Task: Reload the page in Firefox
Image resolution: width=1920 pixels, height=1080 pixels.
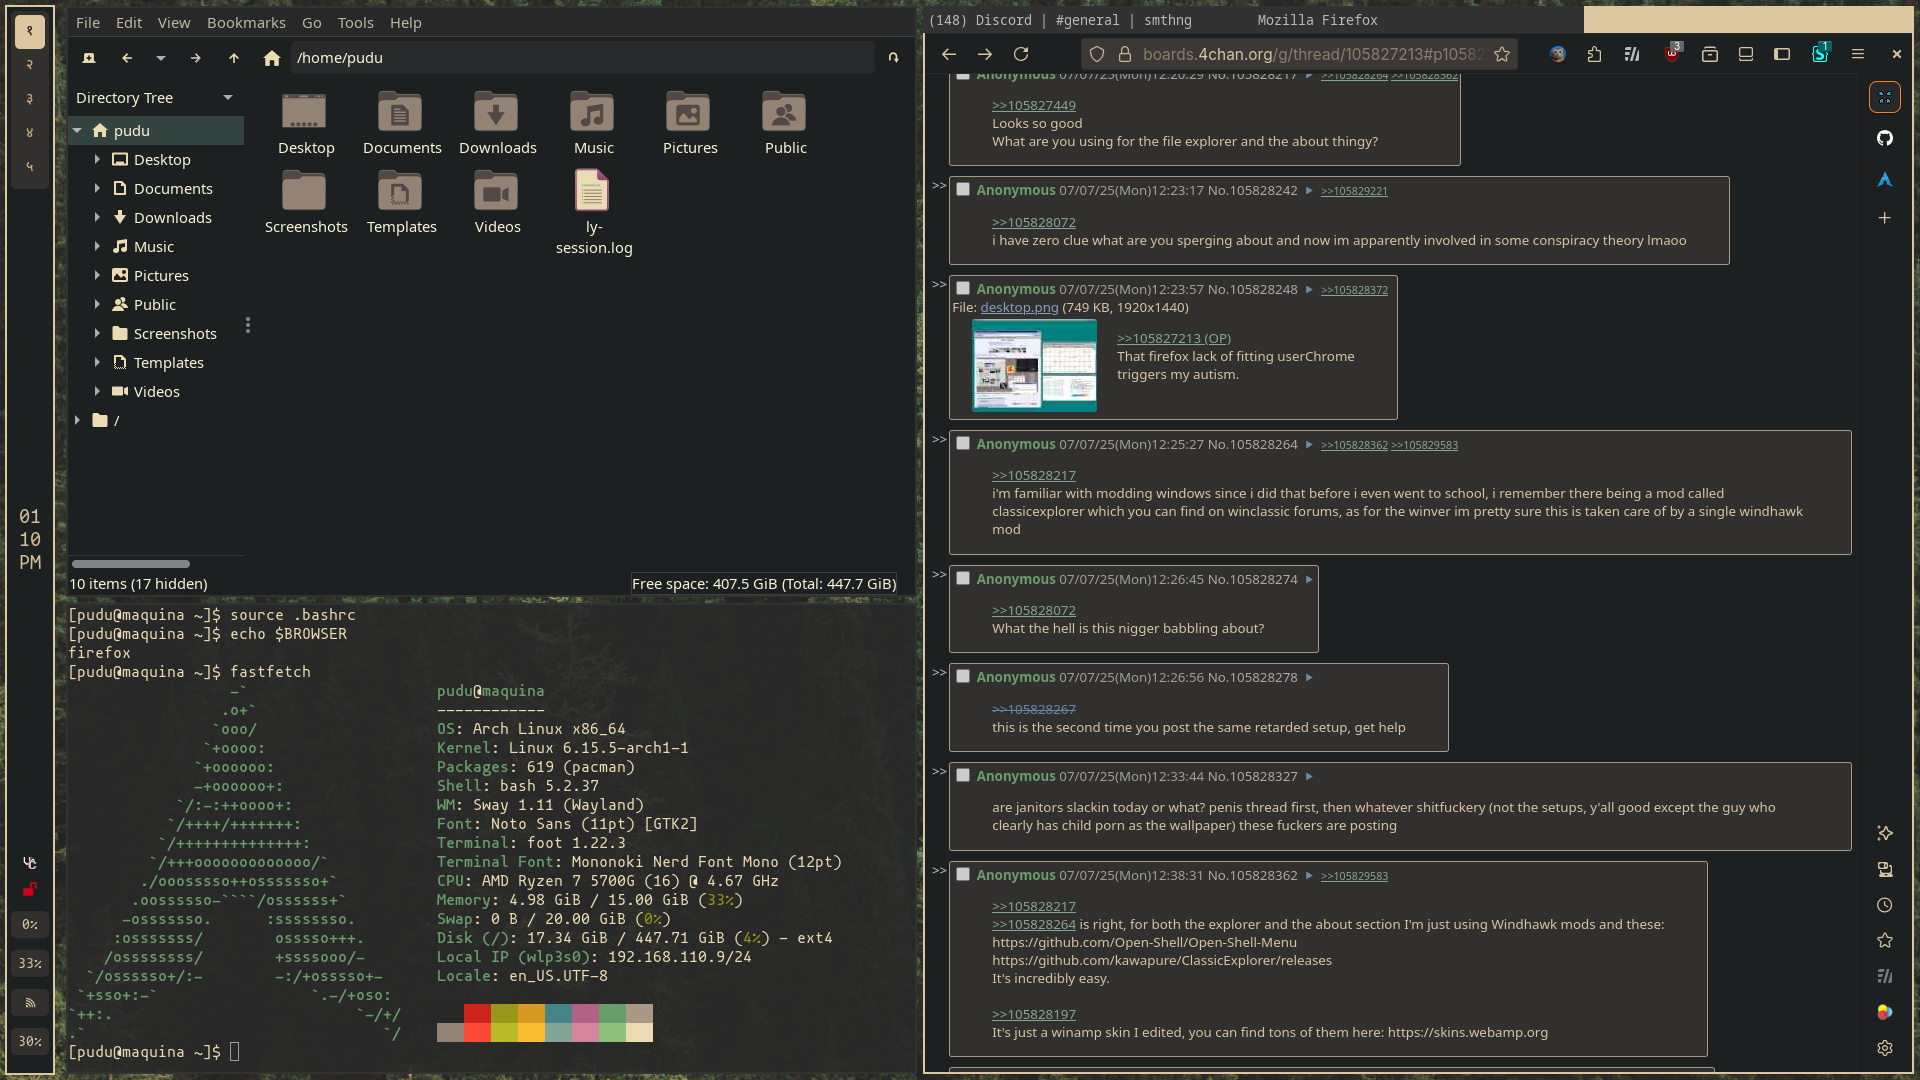Action: (1021, 54)
